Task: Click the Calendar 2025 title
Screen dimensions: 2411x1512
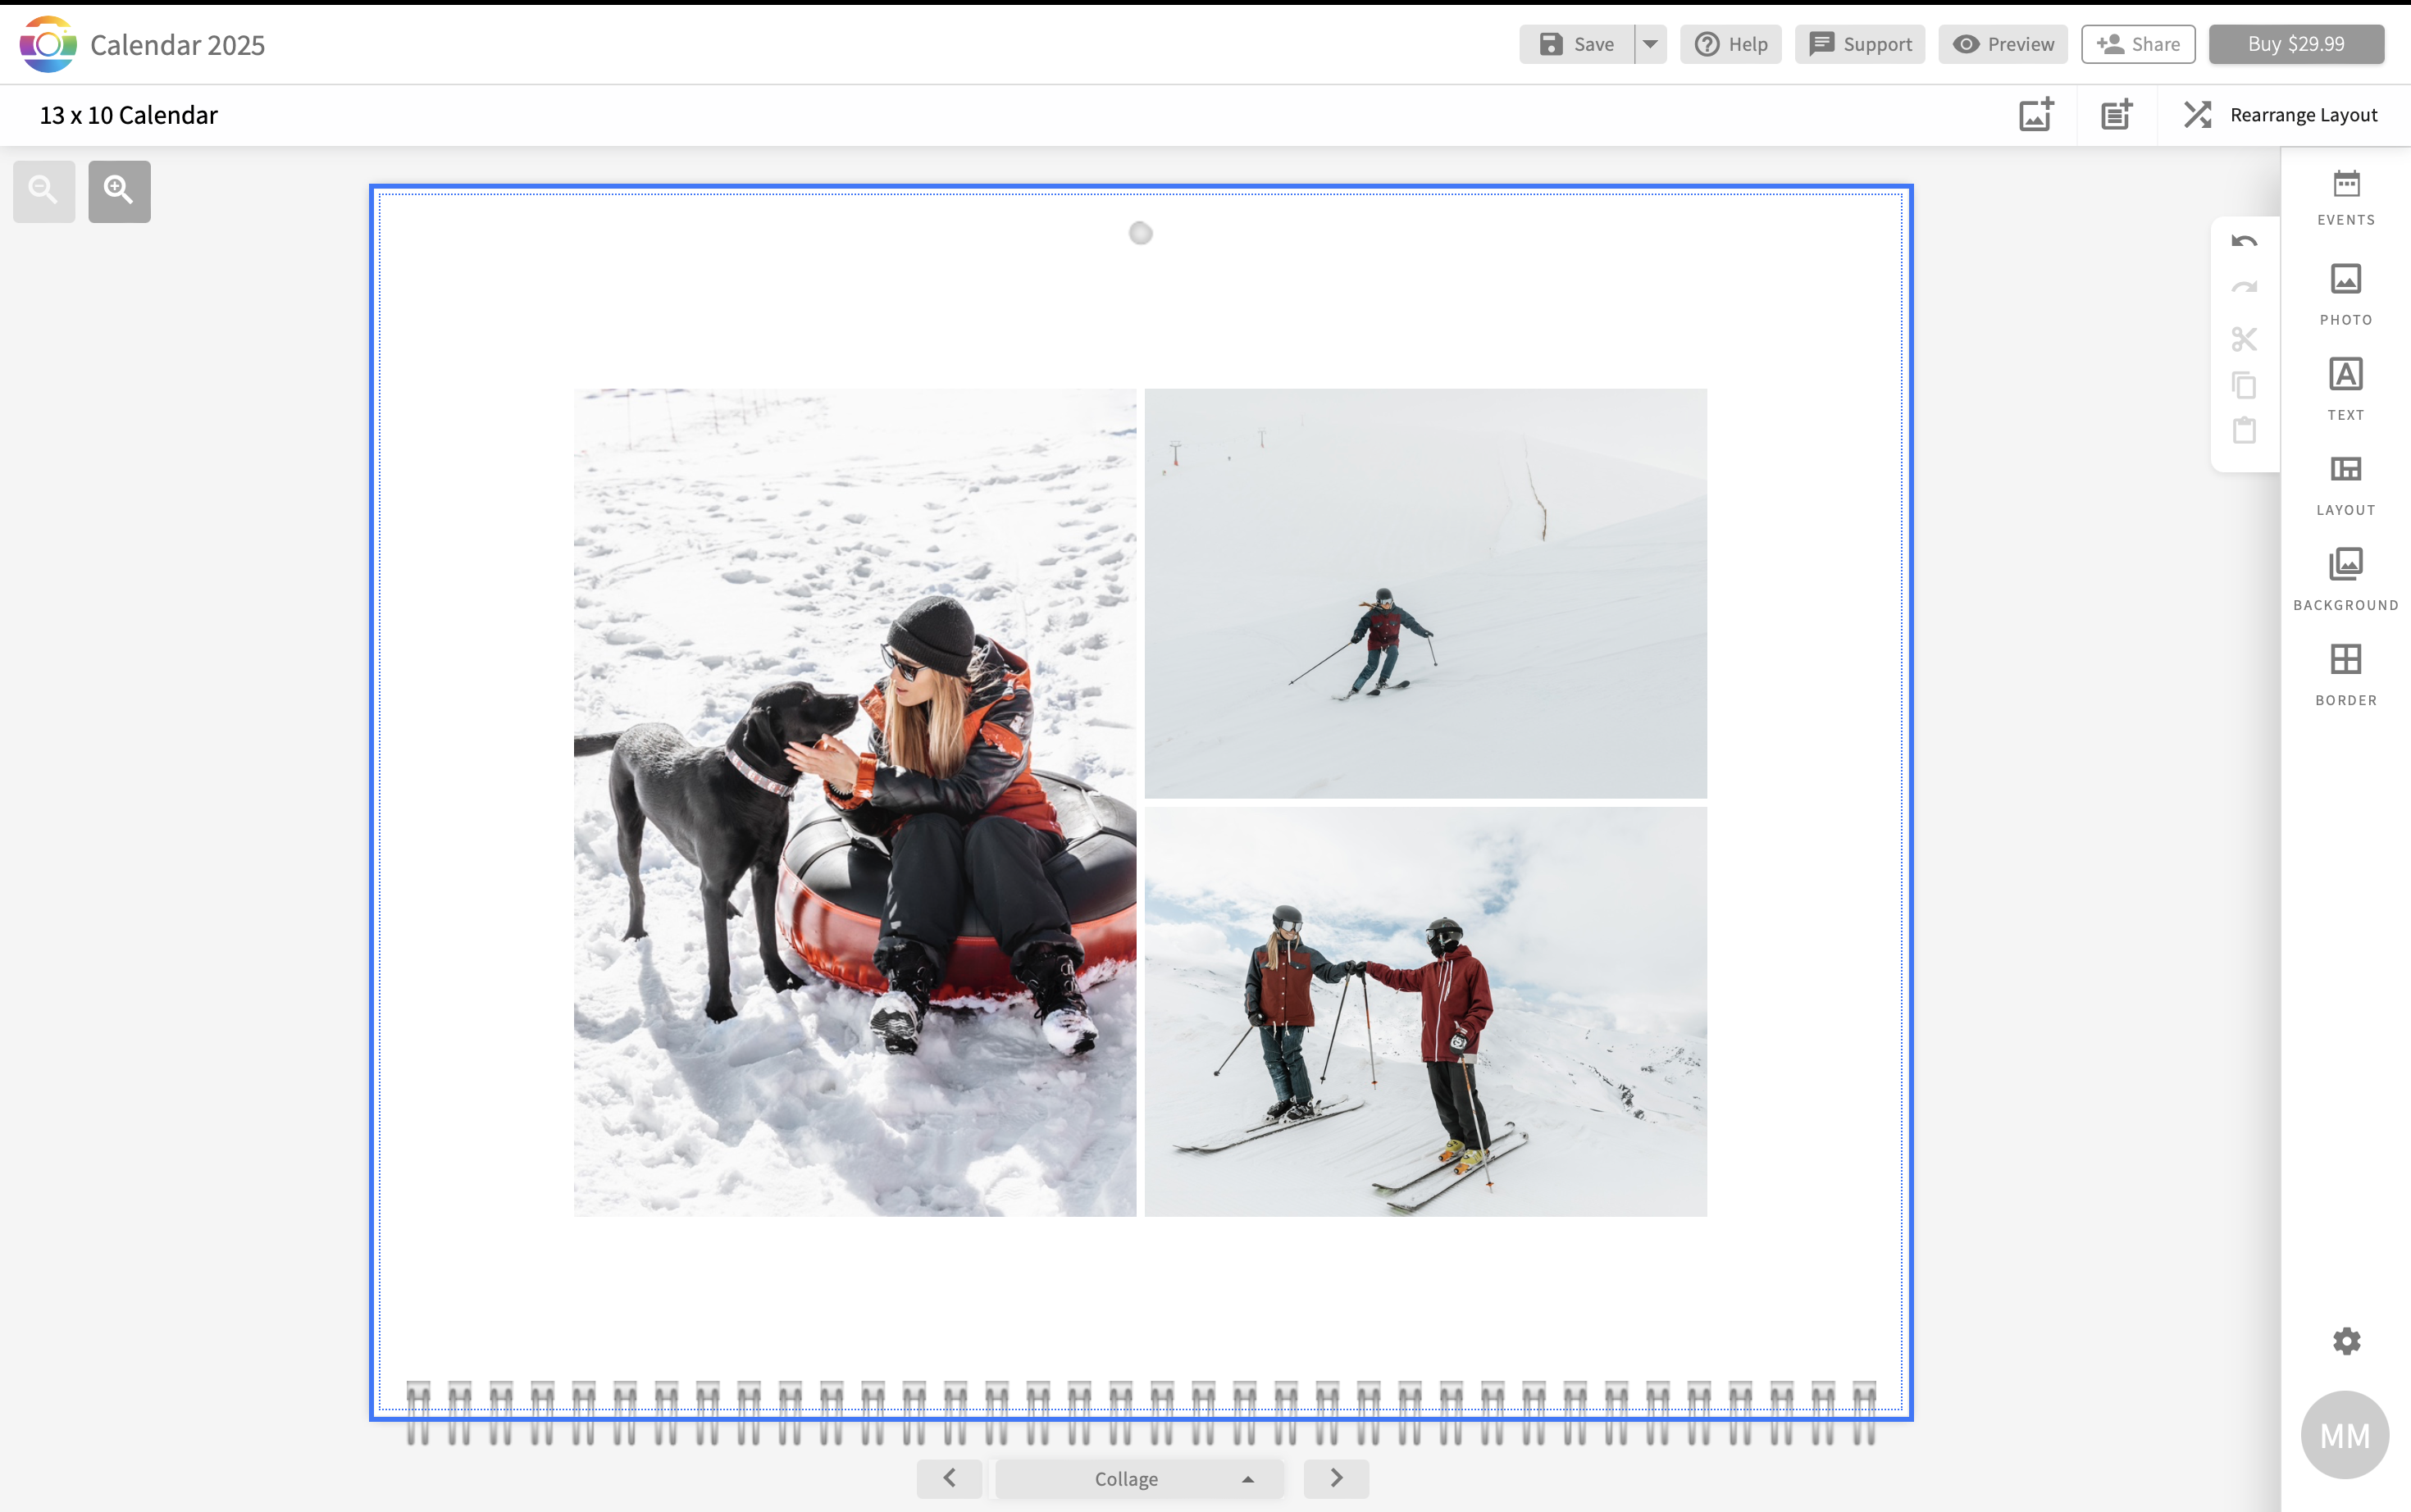Action: point(178,45)
